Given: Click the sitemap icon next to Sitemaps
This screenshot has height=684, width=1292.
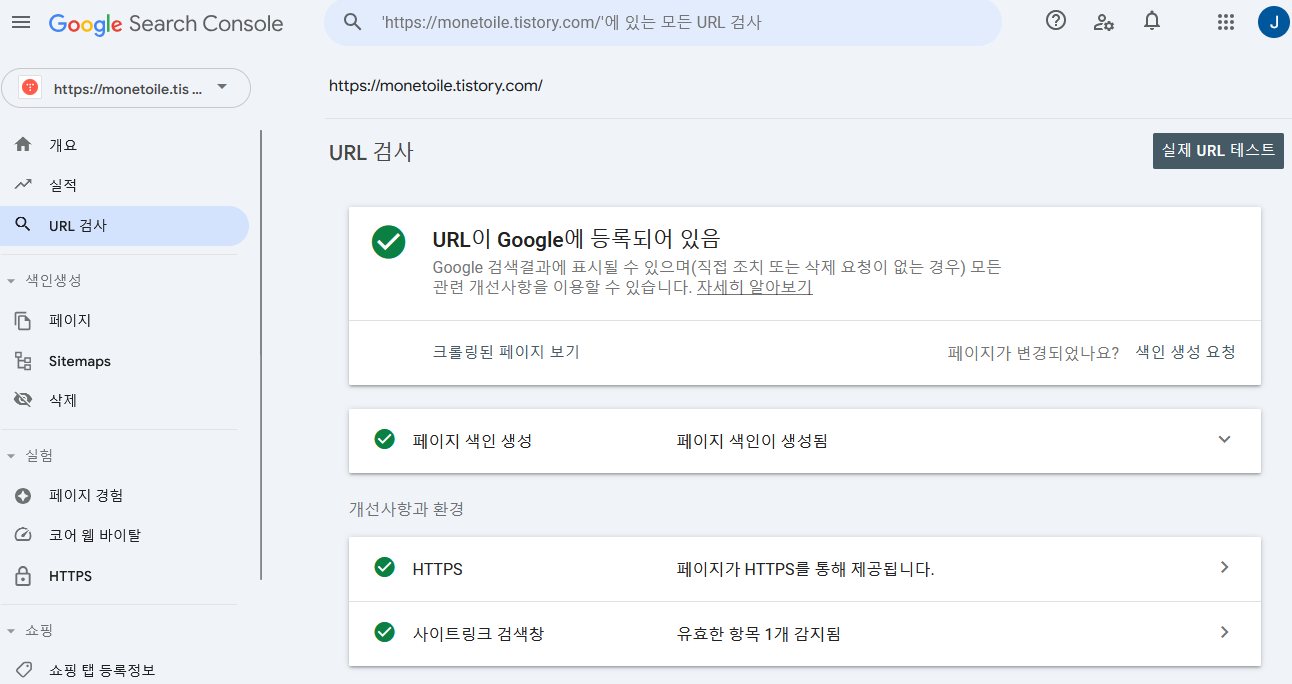Looking at the screenshot, I should click(23, 361).
